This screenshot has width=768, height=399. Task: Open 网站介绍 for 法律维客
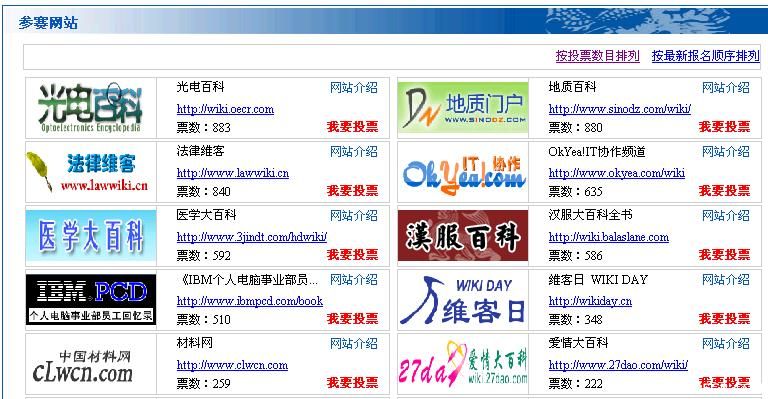[354, 152]
